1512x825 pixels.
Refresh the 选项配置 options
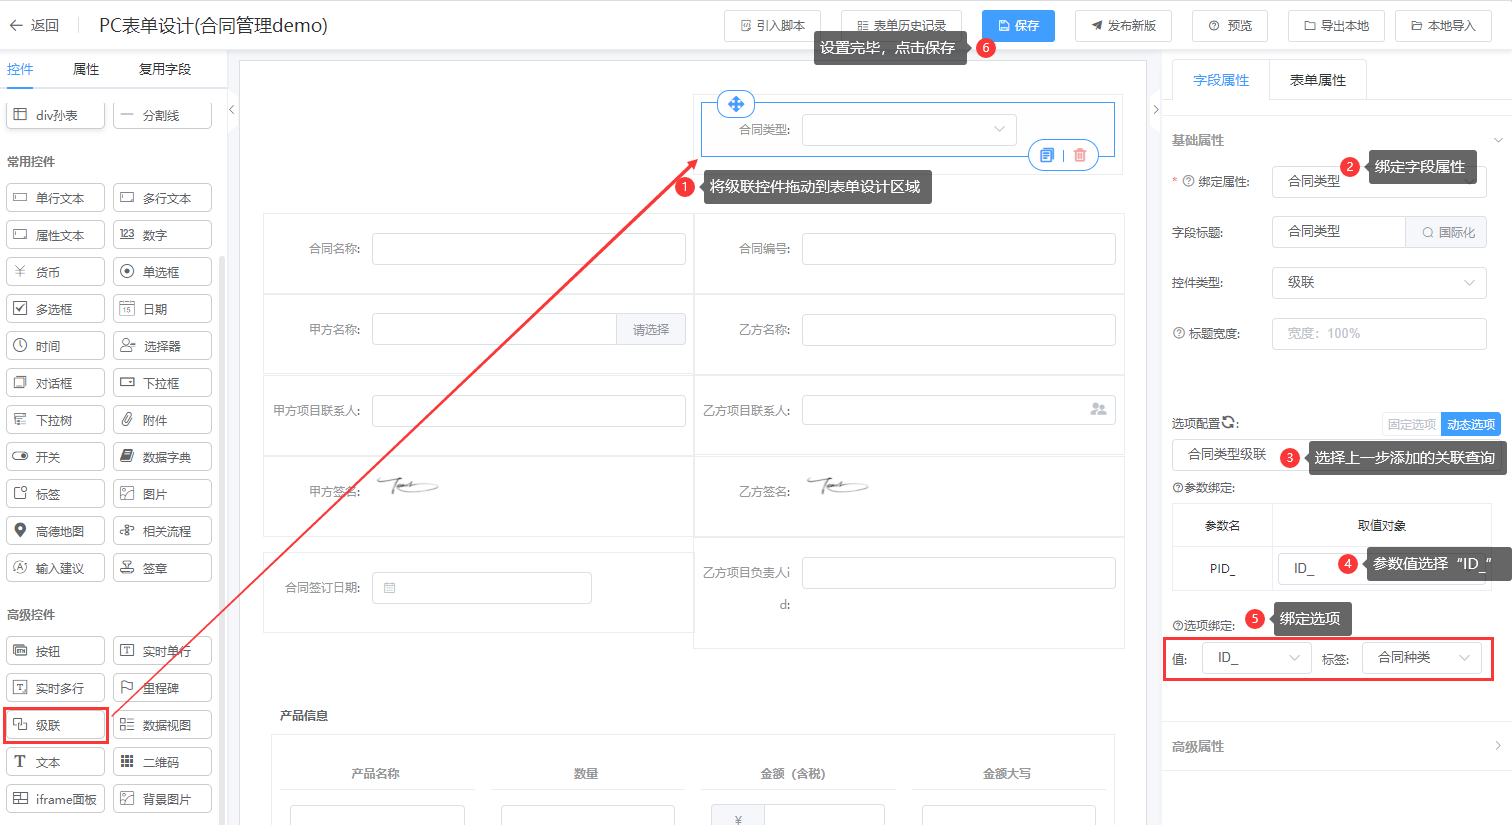(1229, 422)
